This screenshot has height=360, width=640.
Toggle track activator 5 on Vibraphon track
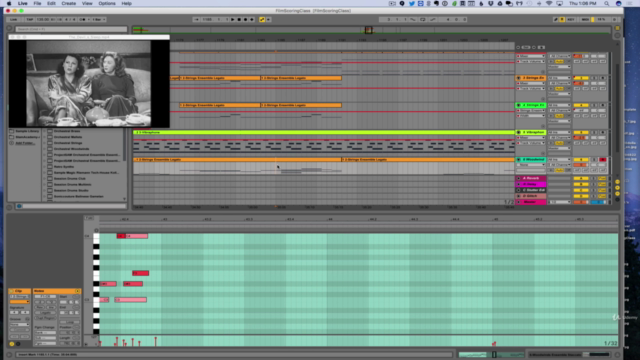[x=581, y=132]
